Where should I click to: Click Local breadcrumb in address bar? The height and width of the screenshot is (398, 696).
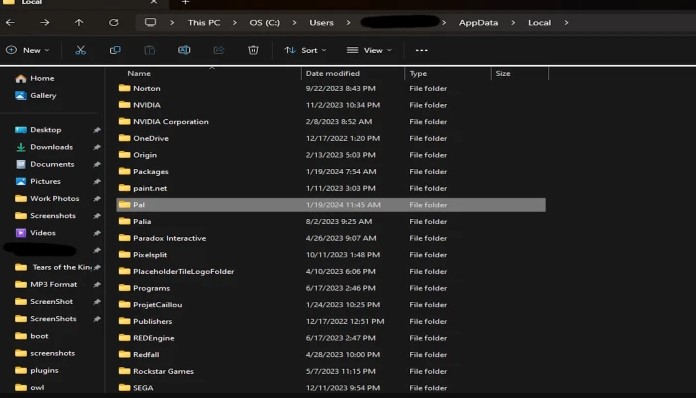tap(539, 23)
